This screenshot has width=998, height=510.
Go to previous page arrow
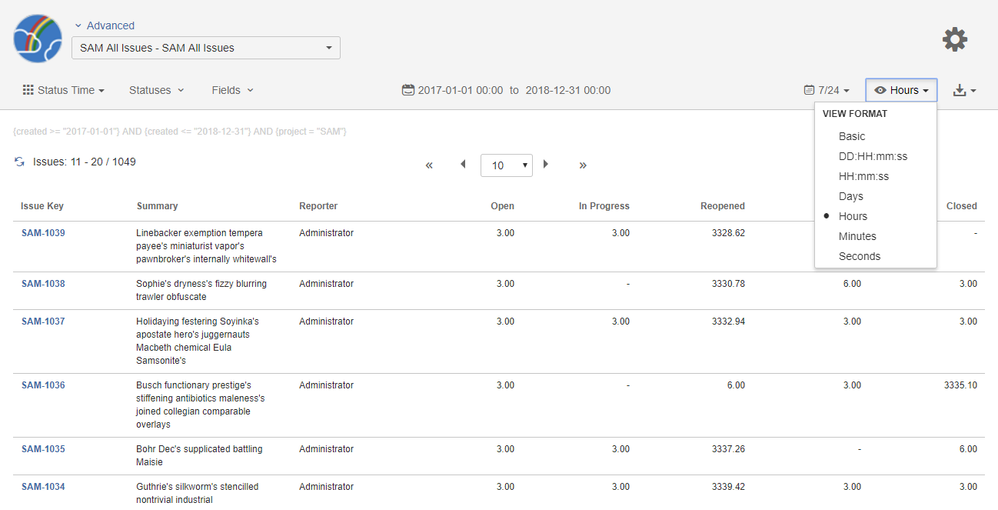pos(463,164)
